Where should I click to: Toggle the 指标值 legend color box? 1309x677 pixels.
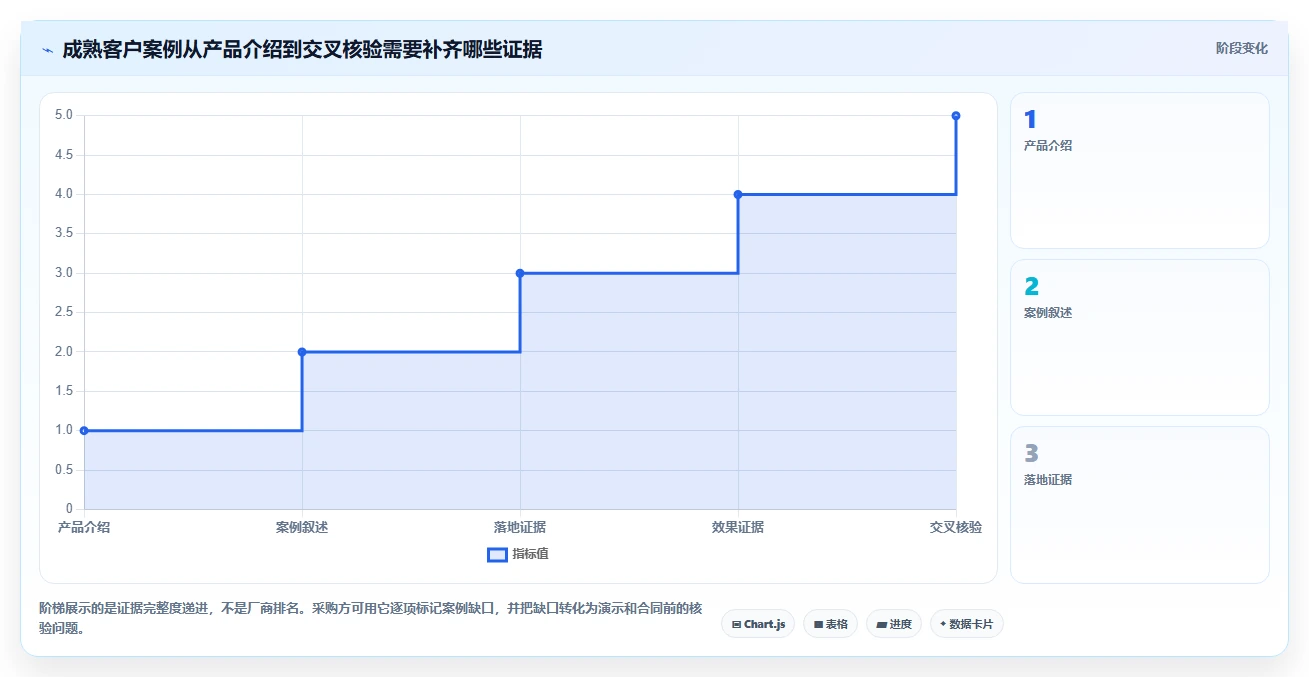point(497,554)
